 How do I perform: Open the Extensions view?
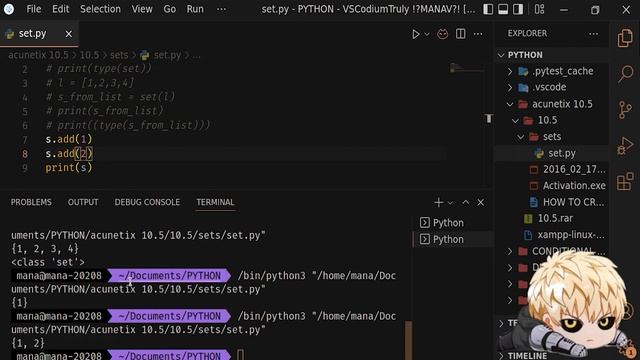pyautogui.click(x=625, y=182)
